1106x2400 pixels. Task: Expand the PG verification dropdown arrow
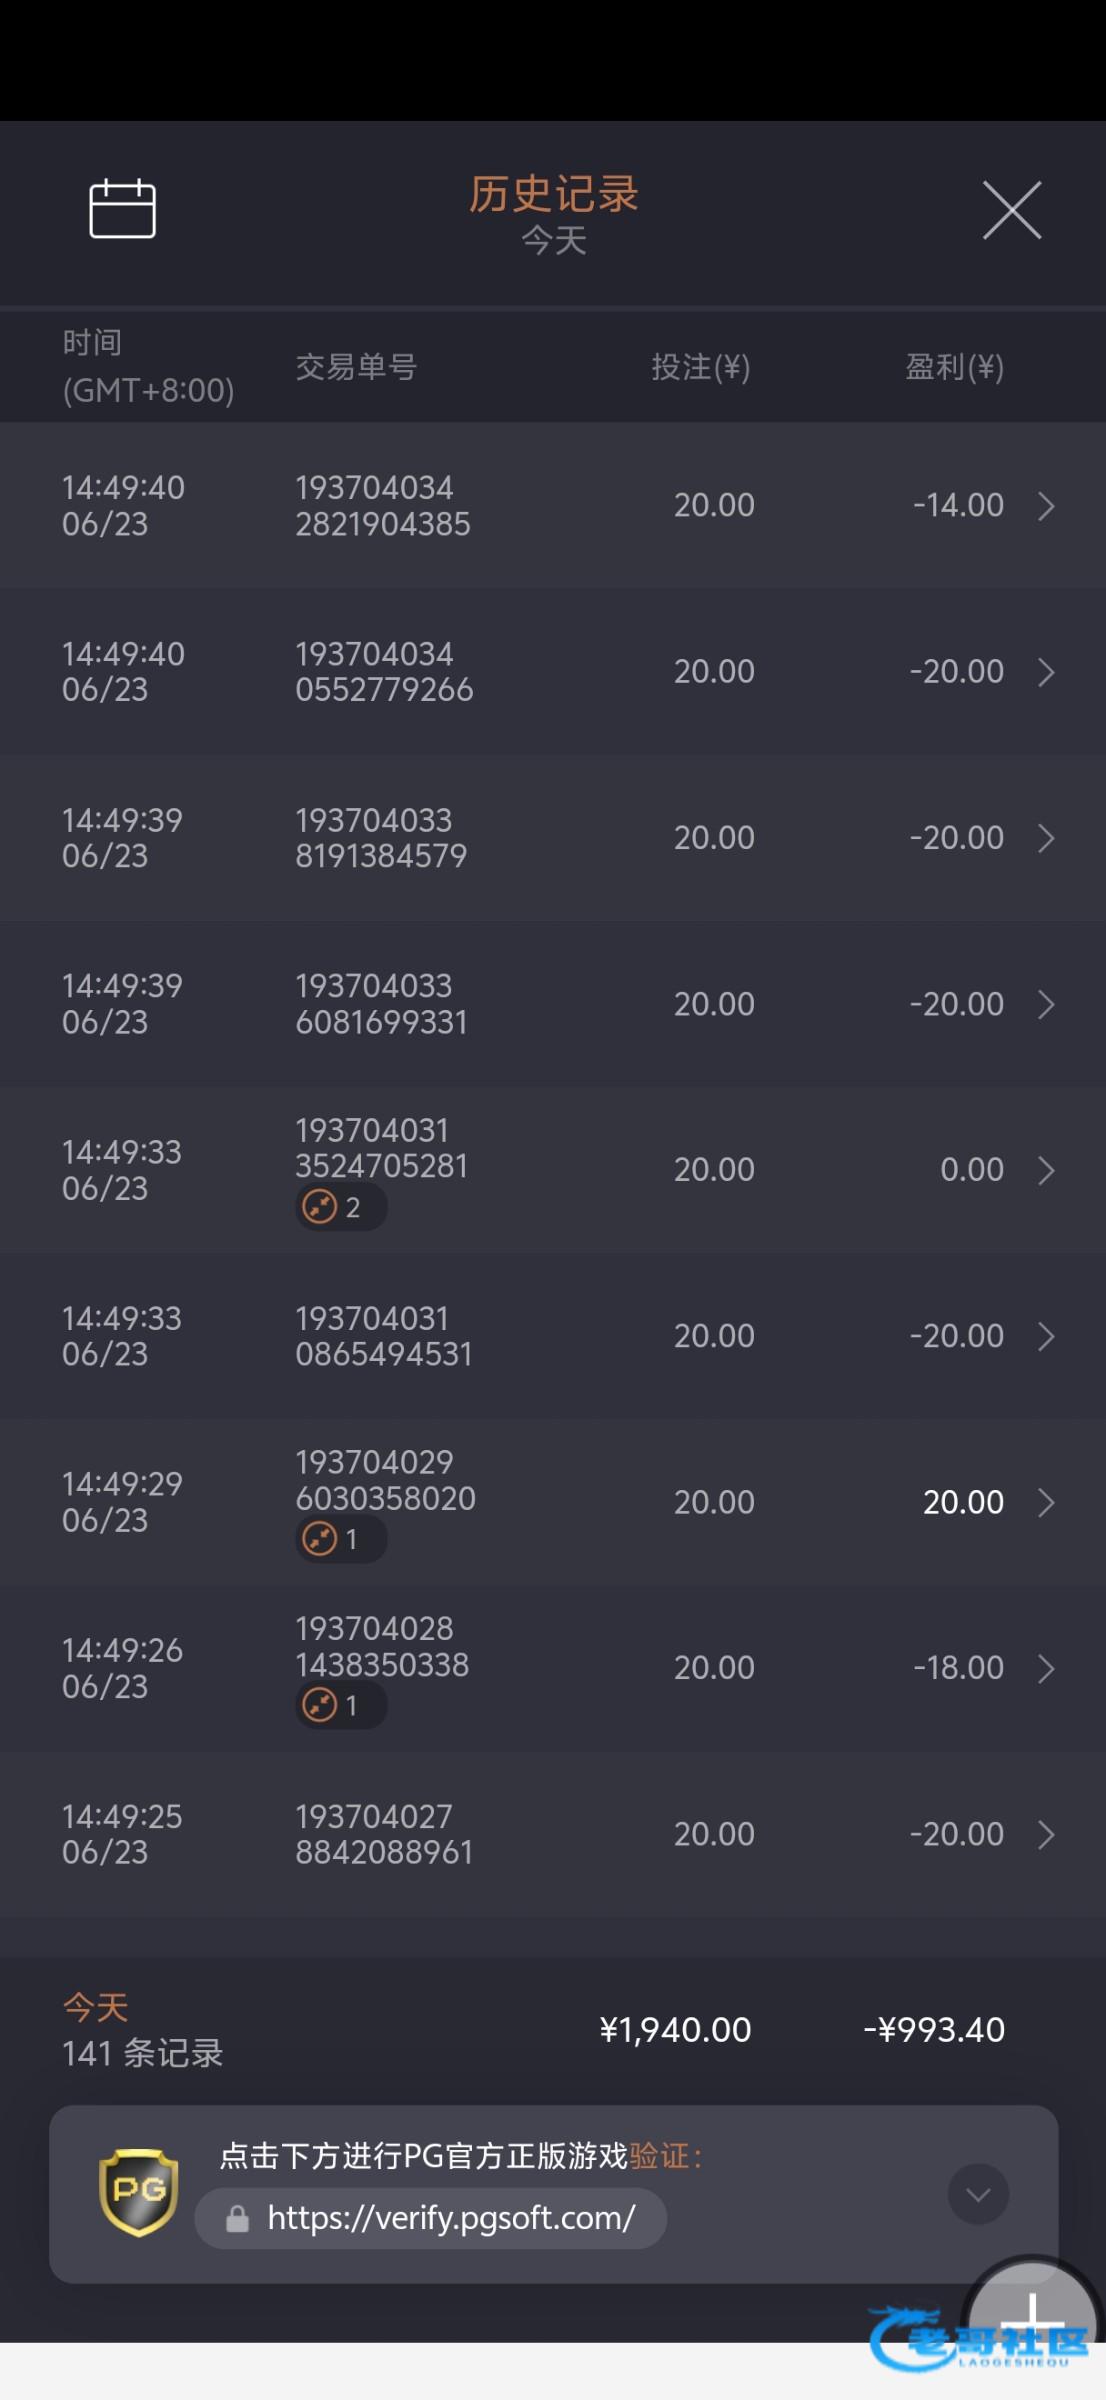(x=977, y=2194)
